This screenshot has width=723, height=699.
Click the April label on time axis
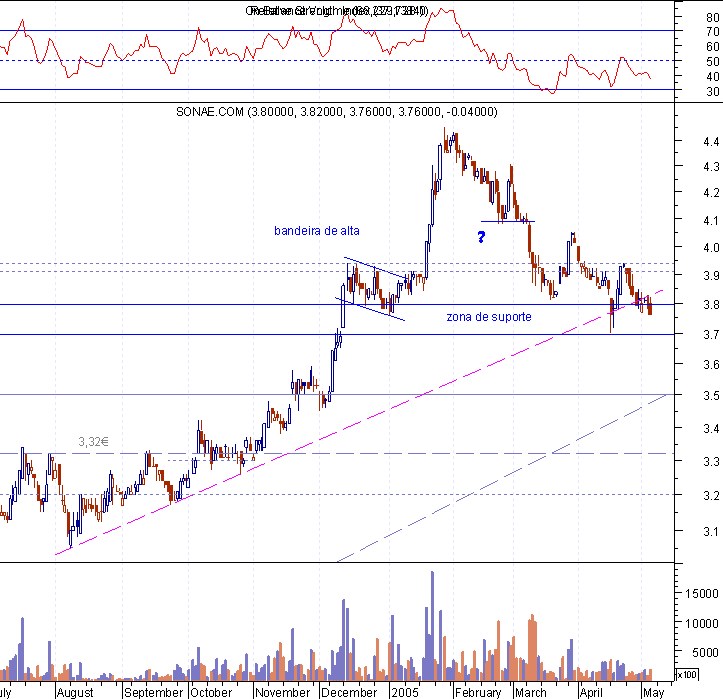(x=591, y=693)
